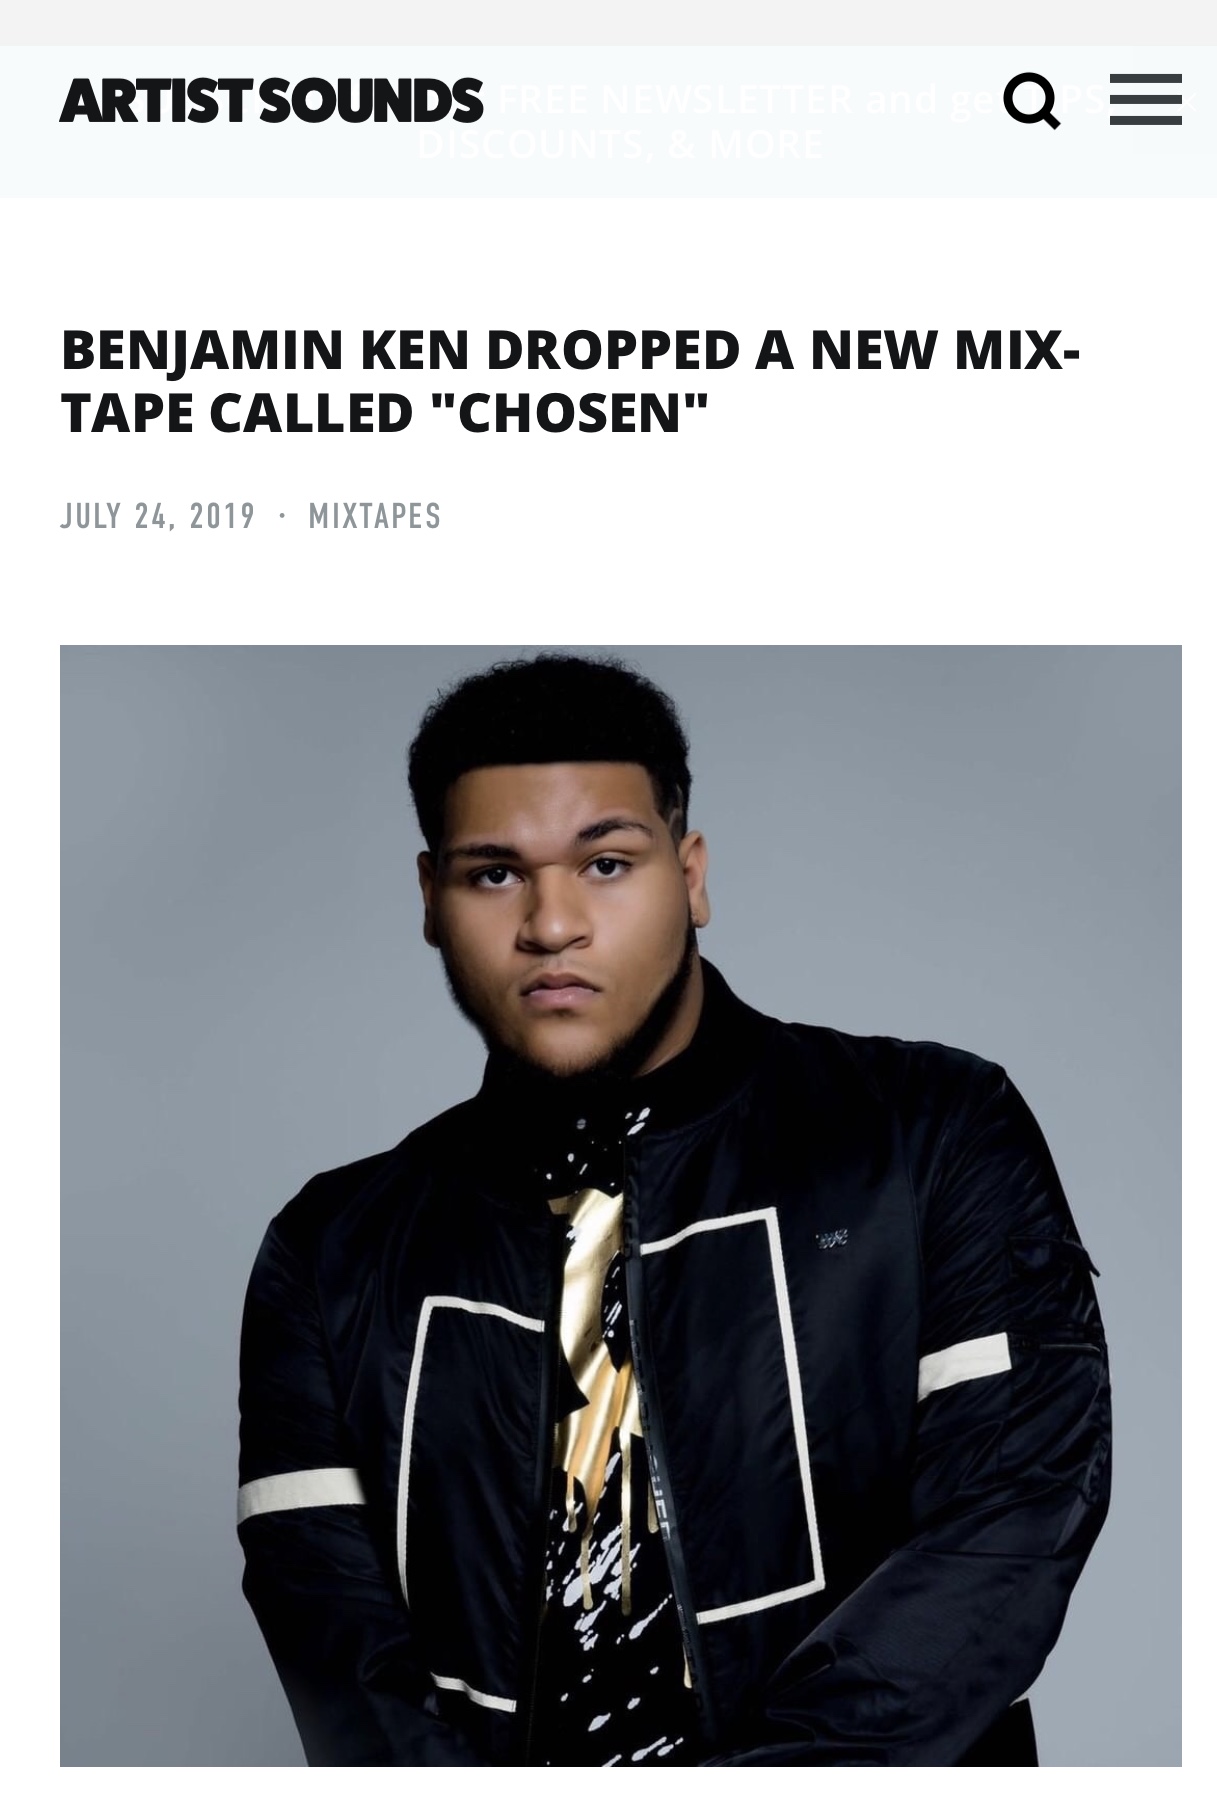This screenshot has width=1217, height=1815.
Task: Click the dot separator before MIXTAPES
Action: coord(283,515)
